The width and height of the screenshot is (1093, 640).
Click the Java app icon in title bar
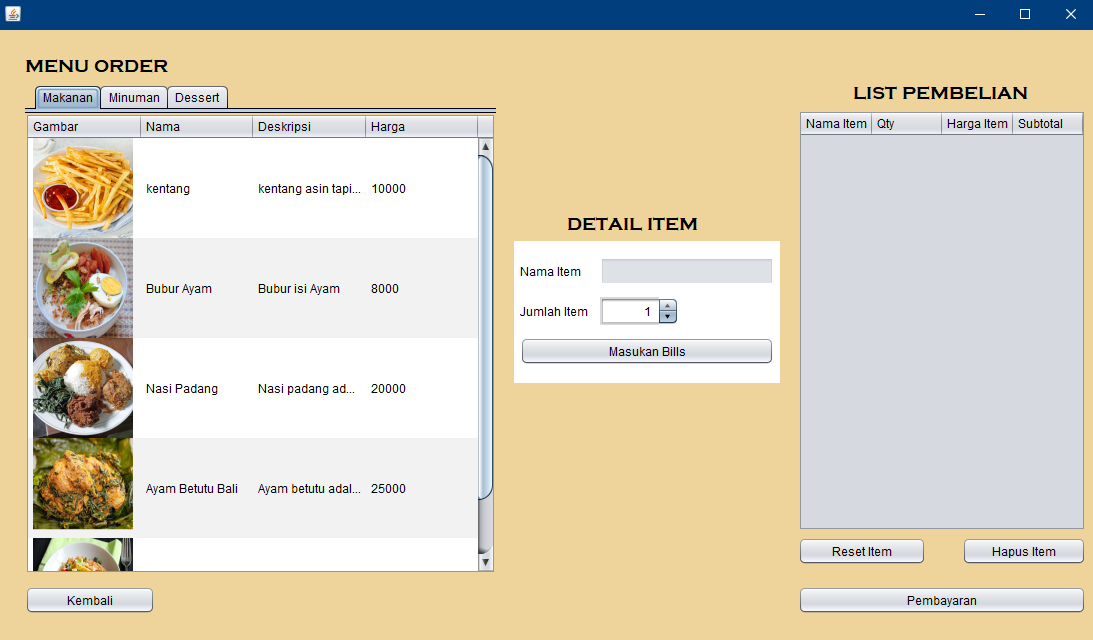coord(13,14)
